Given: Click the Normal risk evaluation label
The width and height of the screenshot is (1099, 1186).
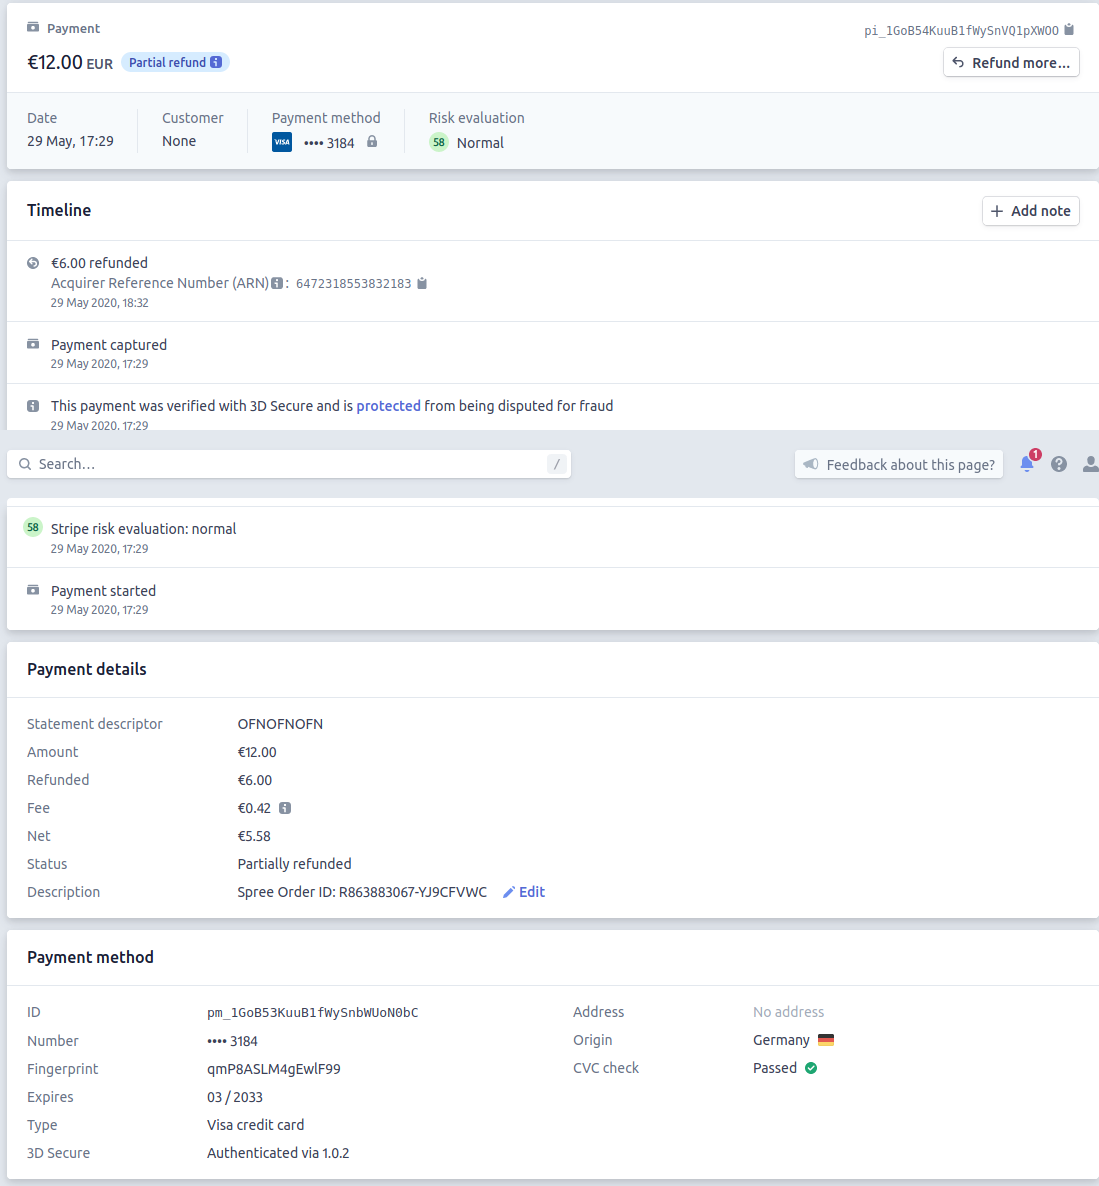Looking at the screenshot, I should point(480,143).
